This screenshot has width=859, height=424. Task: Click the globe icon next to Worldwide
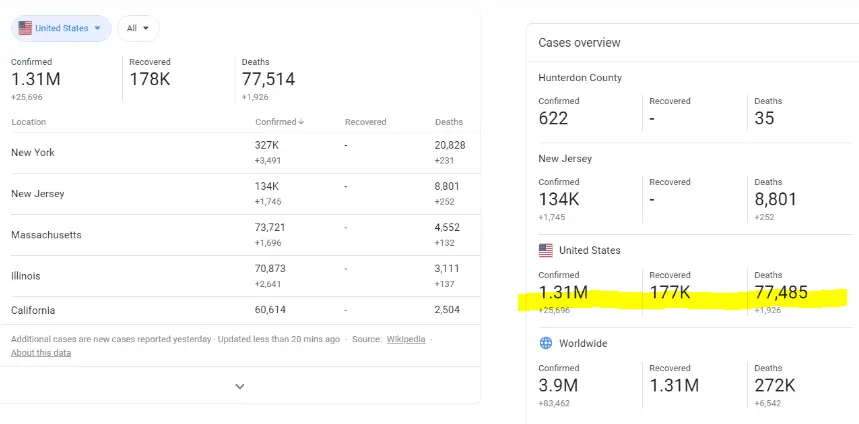[x=545, y=343]
